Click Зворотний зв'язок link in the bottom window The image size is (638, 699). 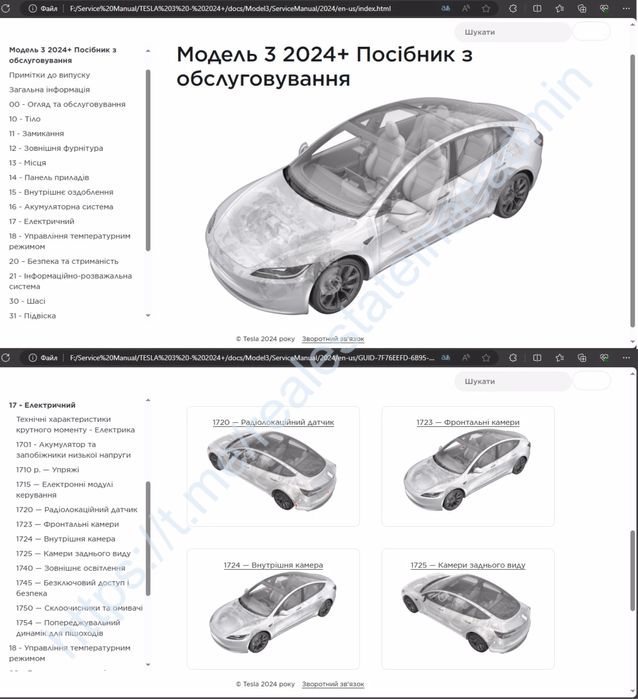tap(333, 684)
